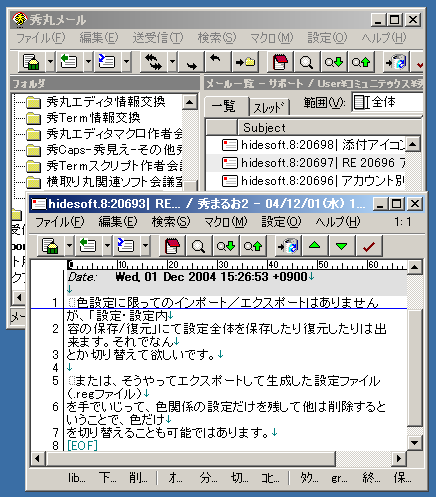Click find-next down arrow icon in message window

pyautogui.click(x=226, y=246)
